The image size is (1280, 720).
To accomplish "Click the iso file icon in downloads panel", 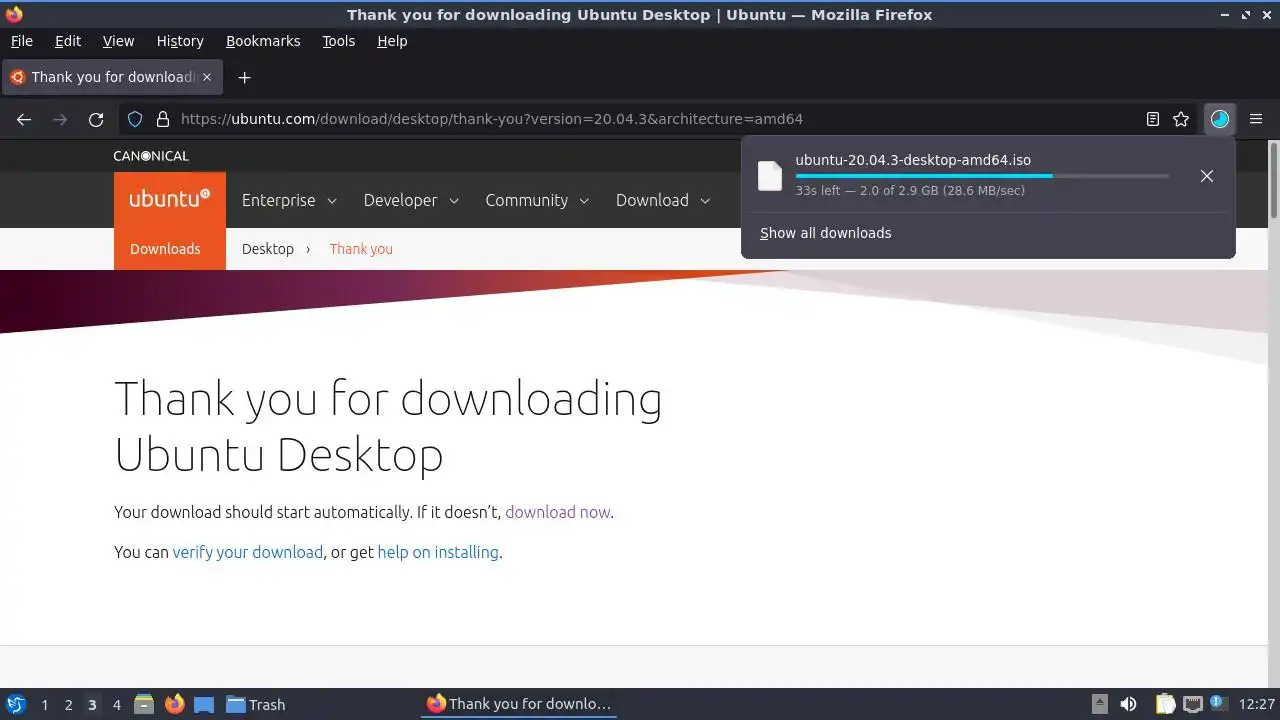I will pos(770,176).
